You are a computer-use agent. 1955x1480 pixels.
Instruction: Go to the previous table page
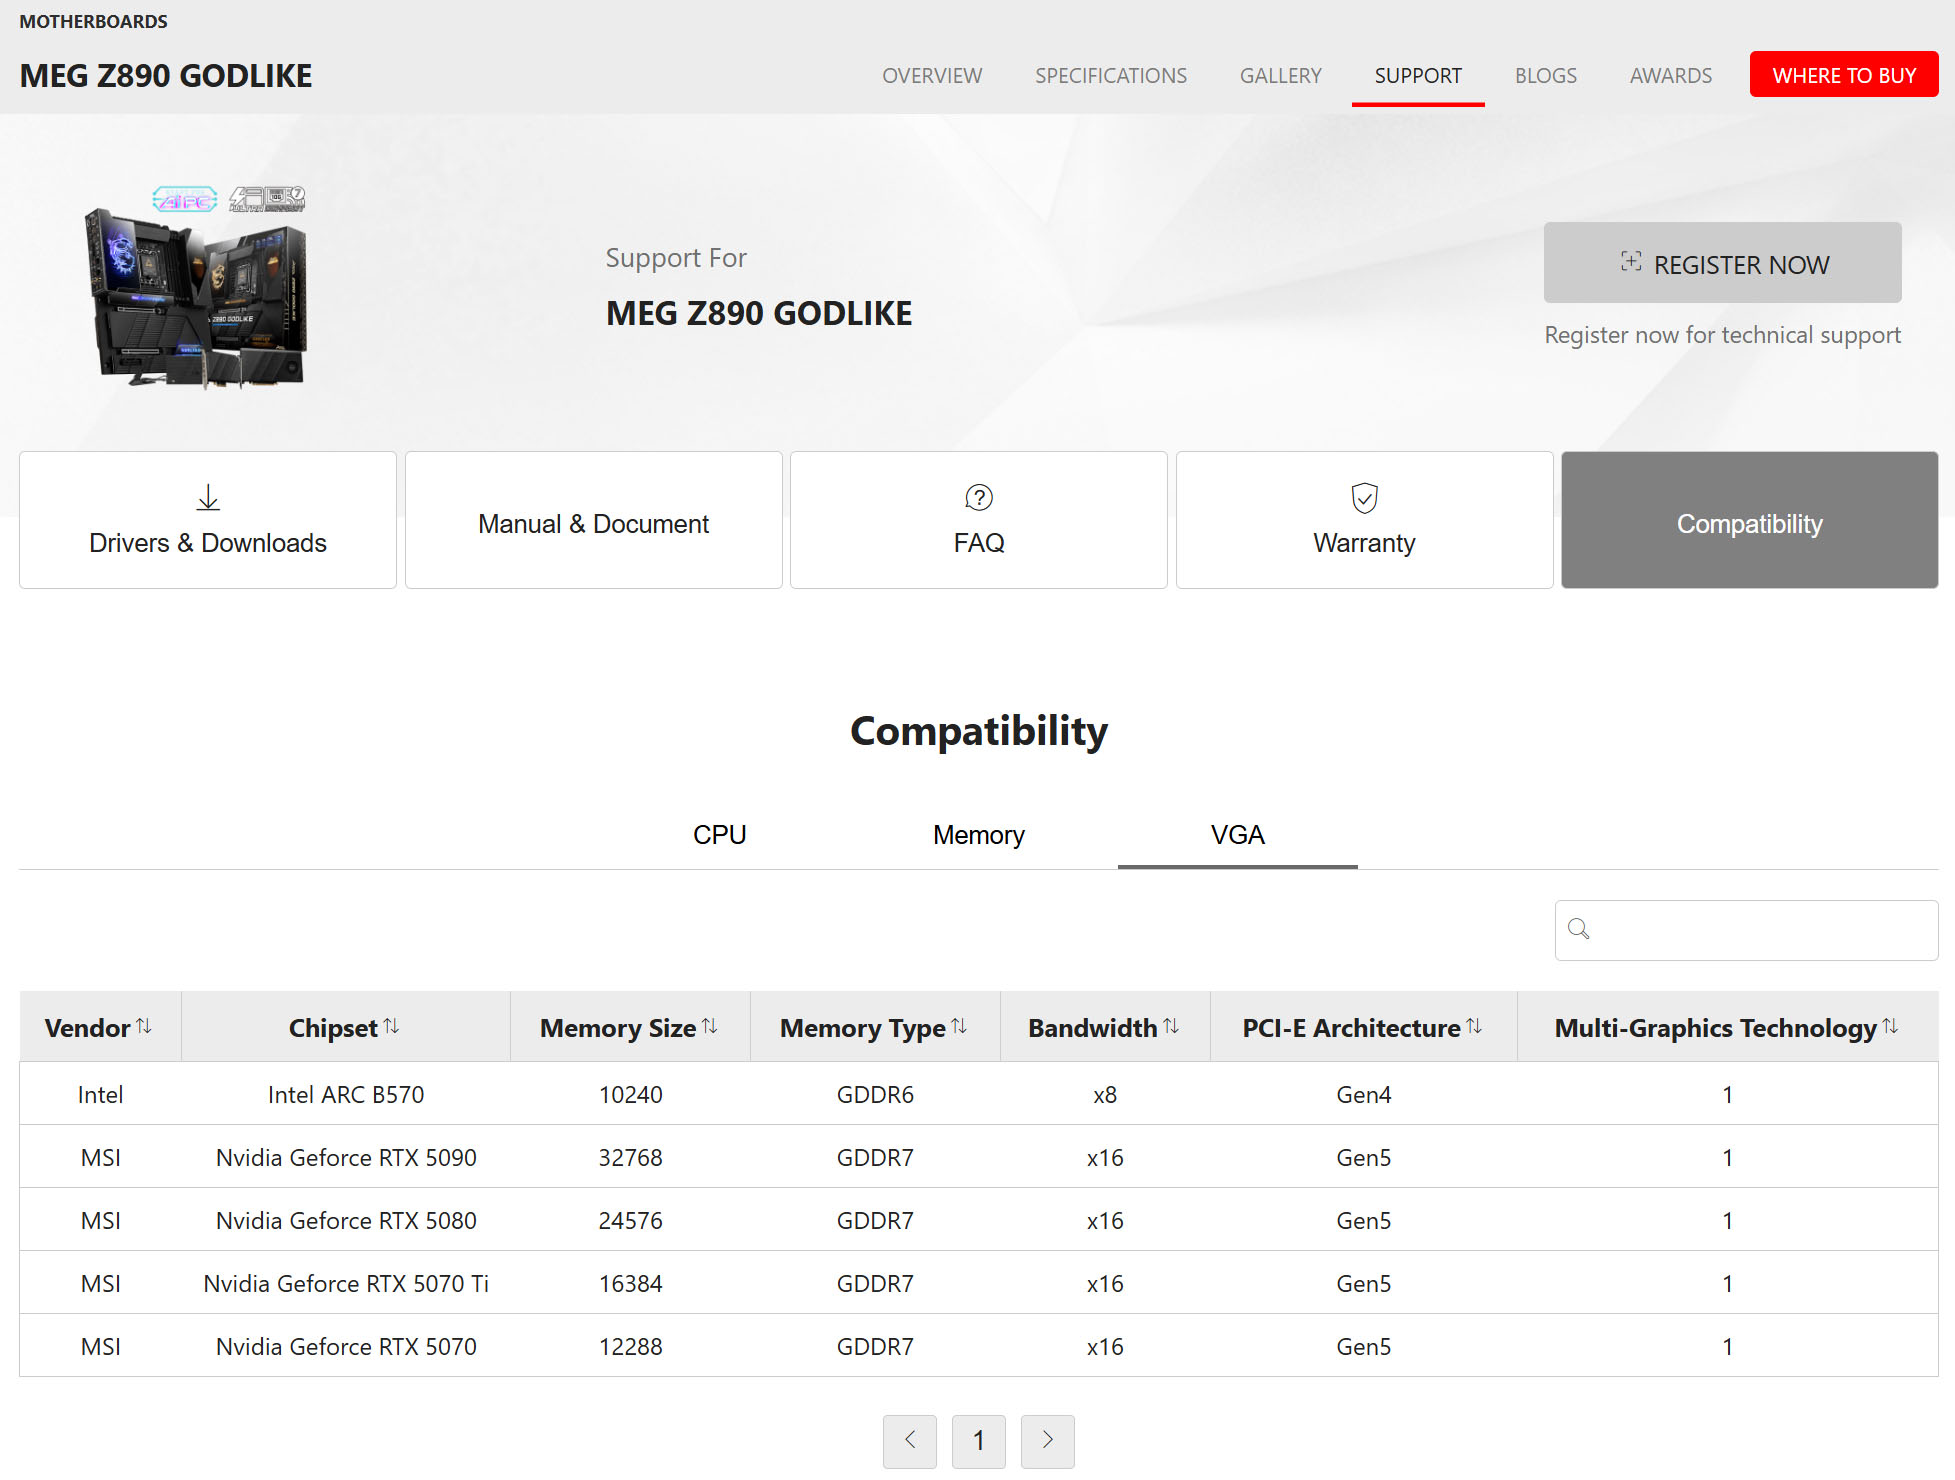[x=910, y=1440]
